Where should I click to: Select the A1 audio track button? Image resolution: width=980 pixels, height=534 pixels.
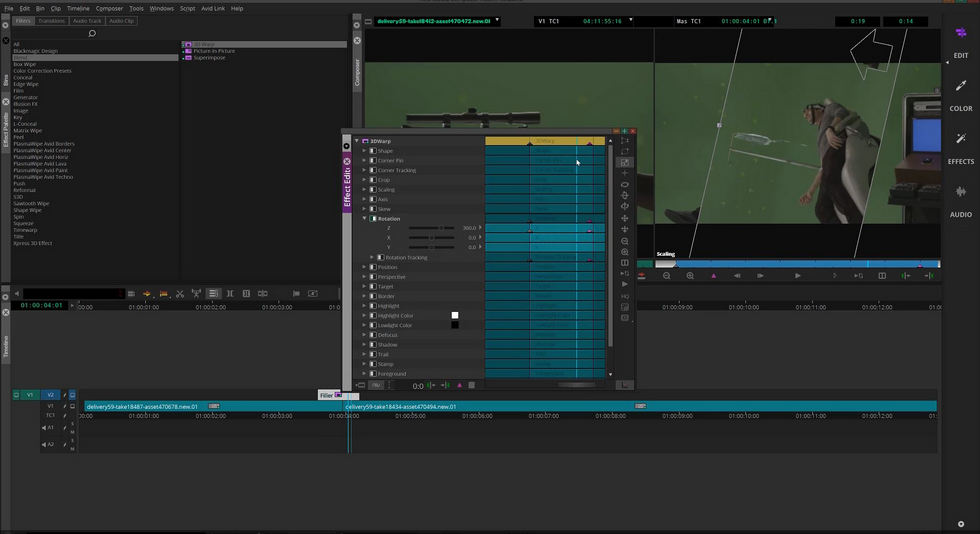click(51, 428)
